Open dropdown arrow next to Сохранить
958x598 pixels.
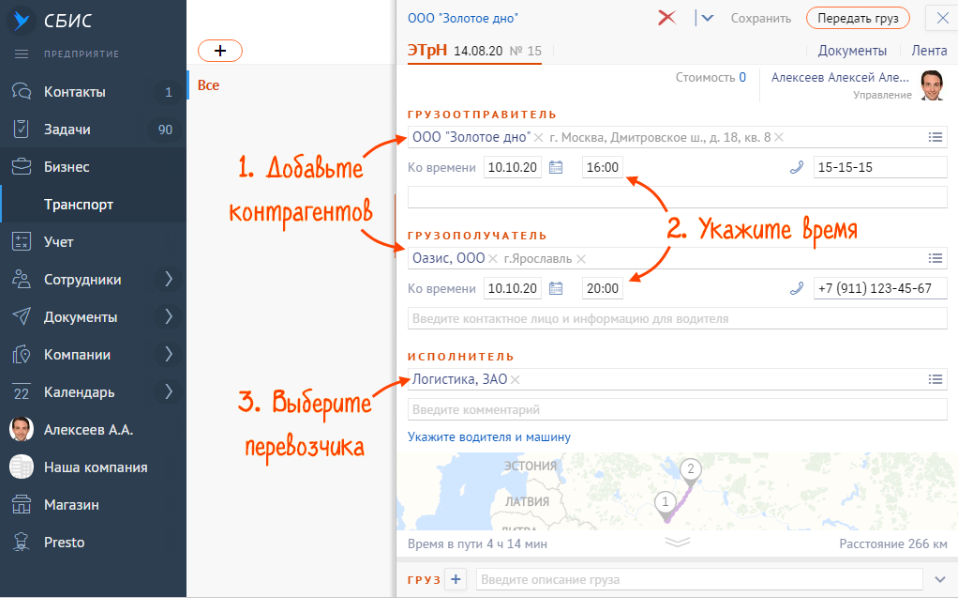[x=708, y=18]
